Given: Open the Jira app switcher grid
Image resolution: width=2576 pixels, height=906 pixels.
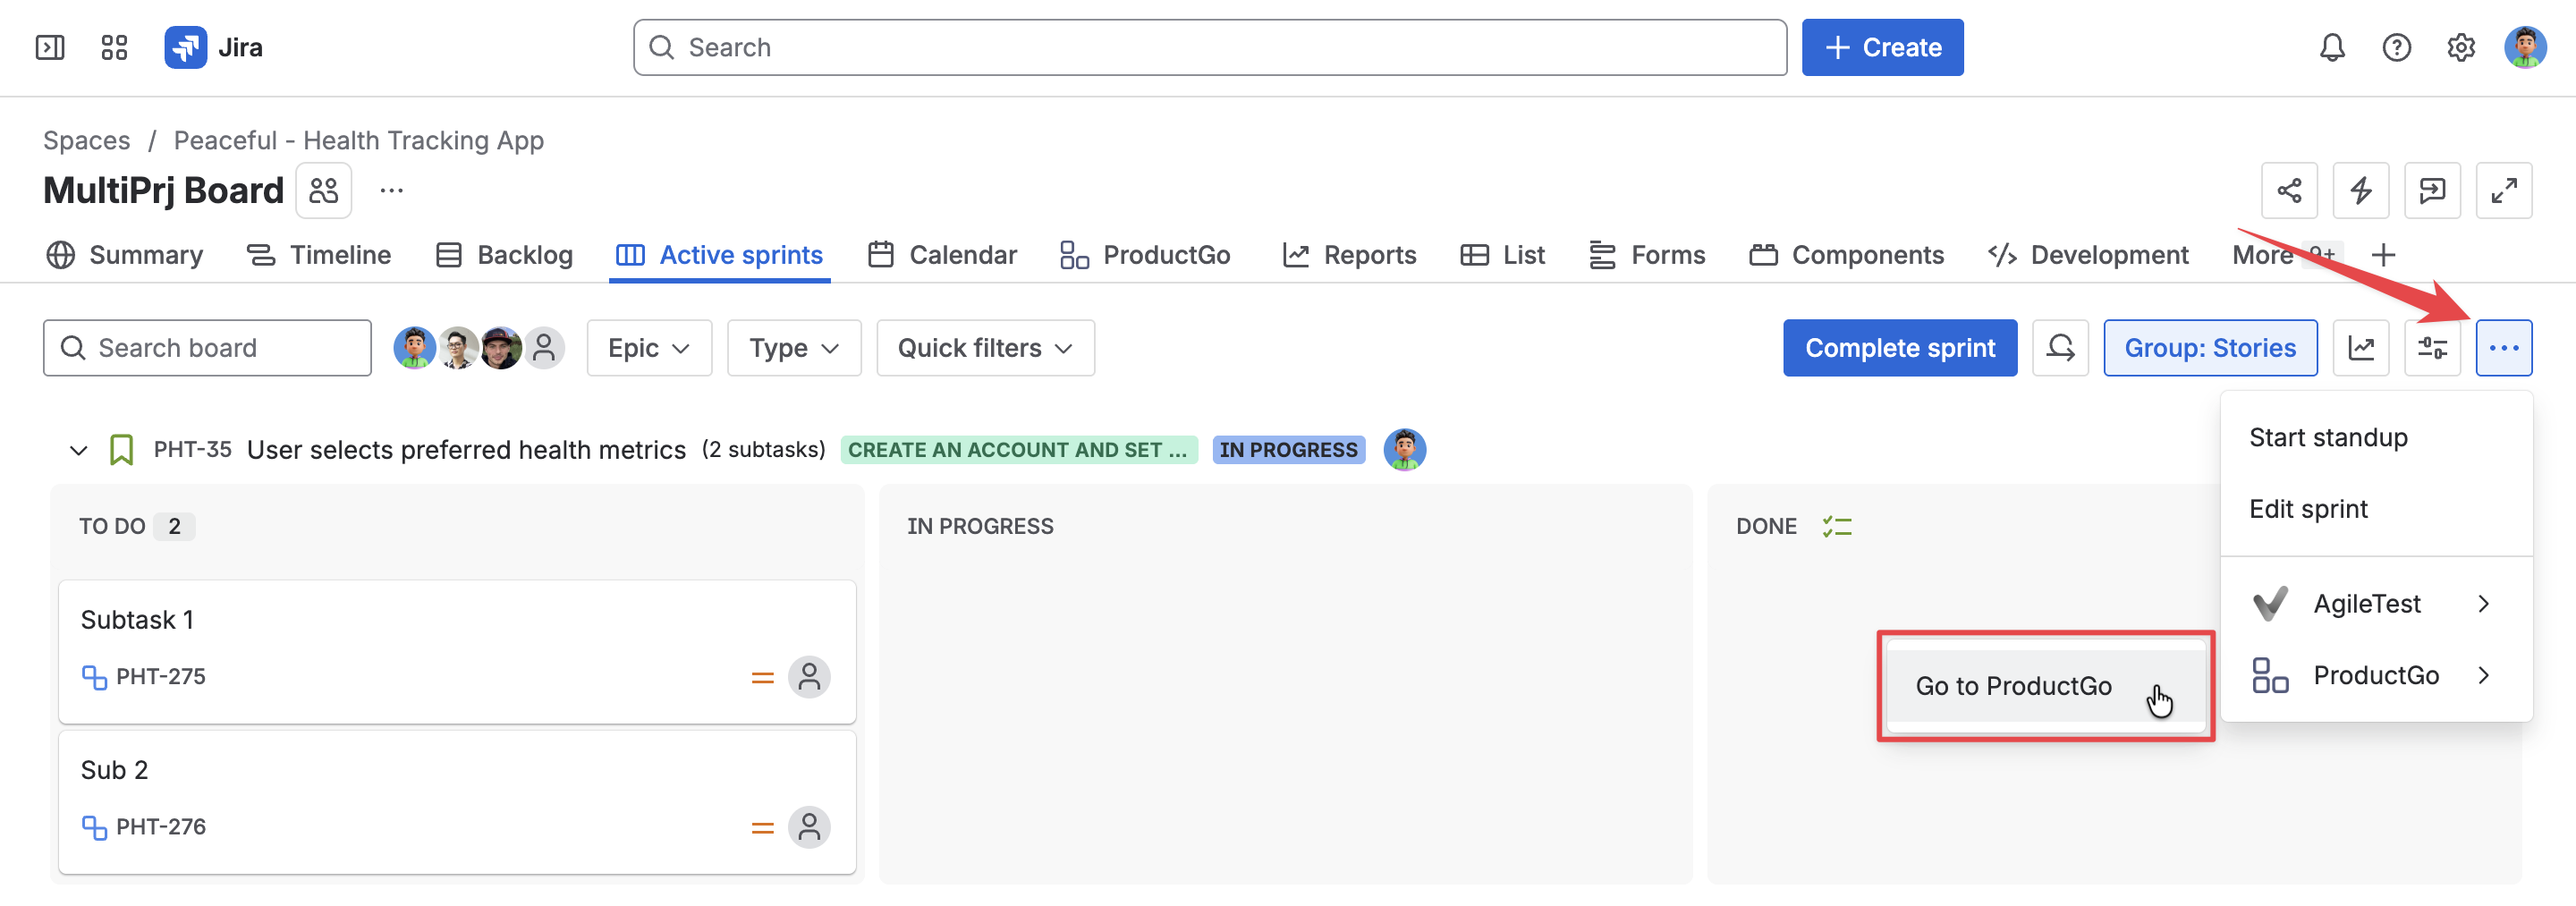Looking at the screenshot, I should pyautogui.click(x=114, y=47).
